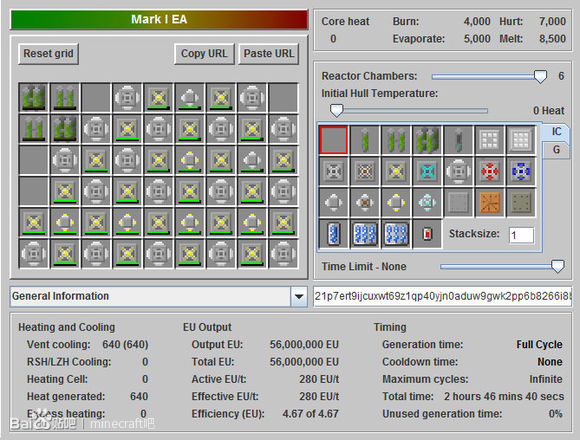The image size is (580, 440).
Task: Click the Stacksize input field
Action: pos(521,235)
